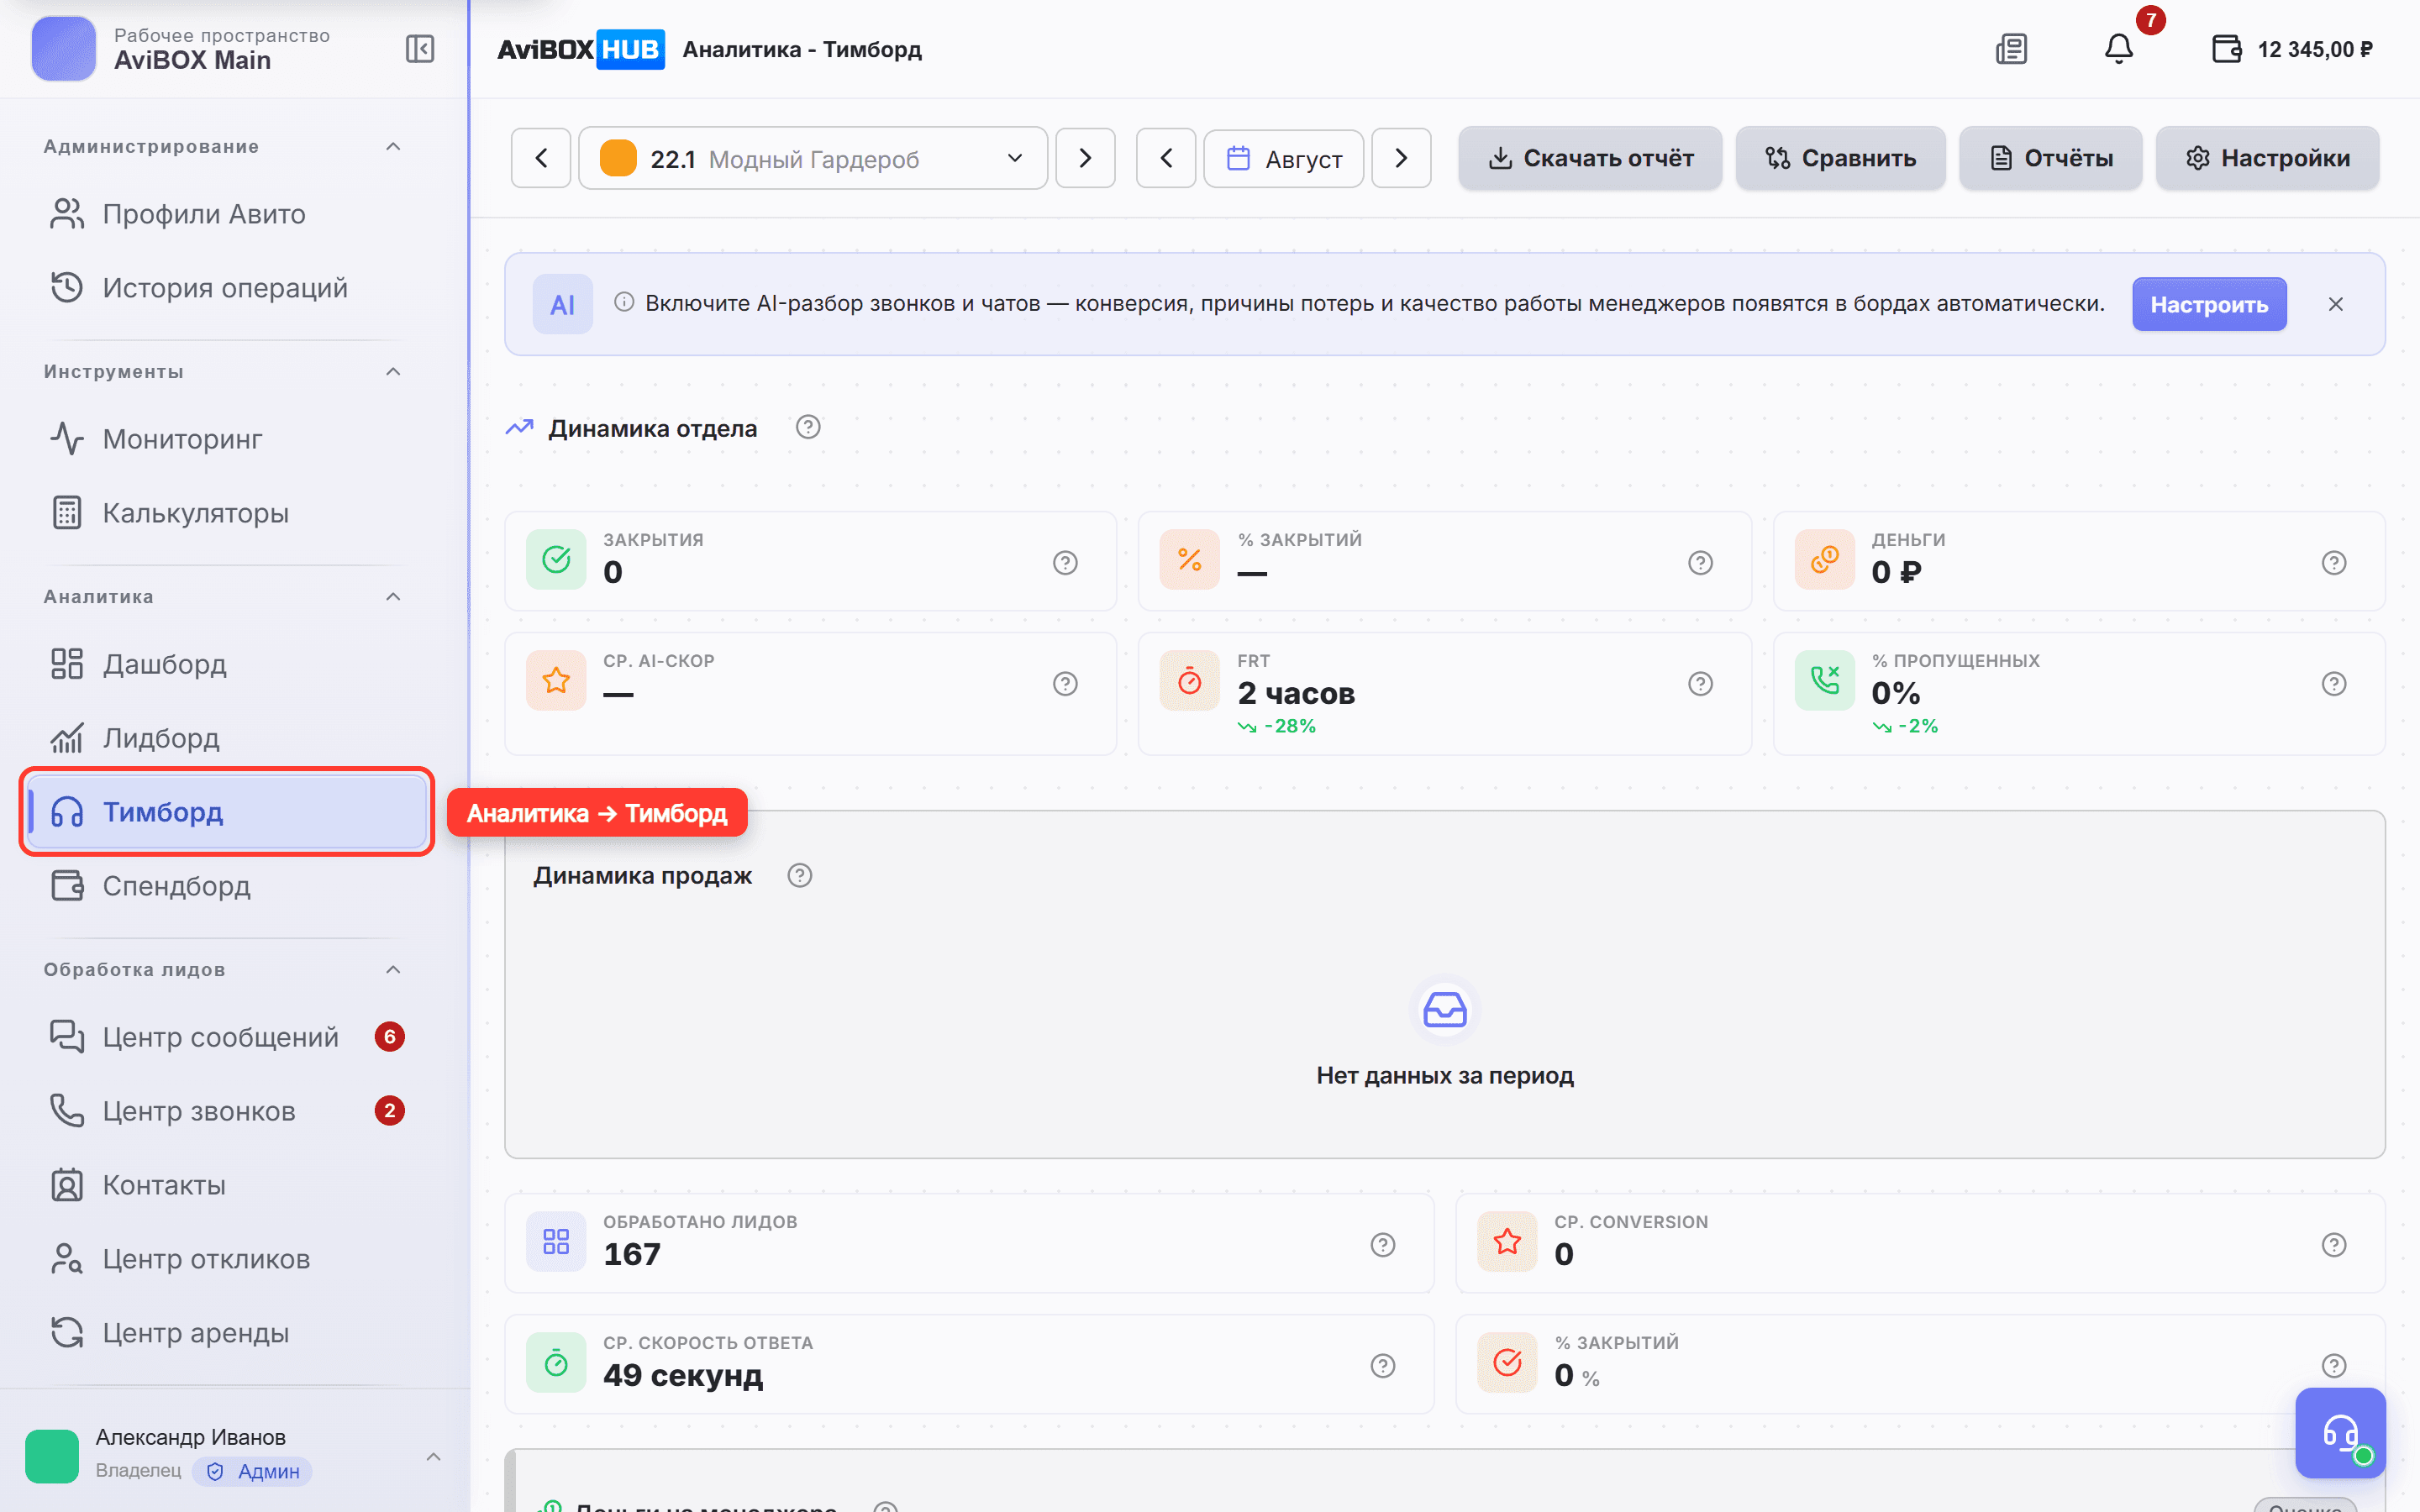
Task: Go to previous month arrow
Action: [x=1166, y=158]
